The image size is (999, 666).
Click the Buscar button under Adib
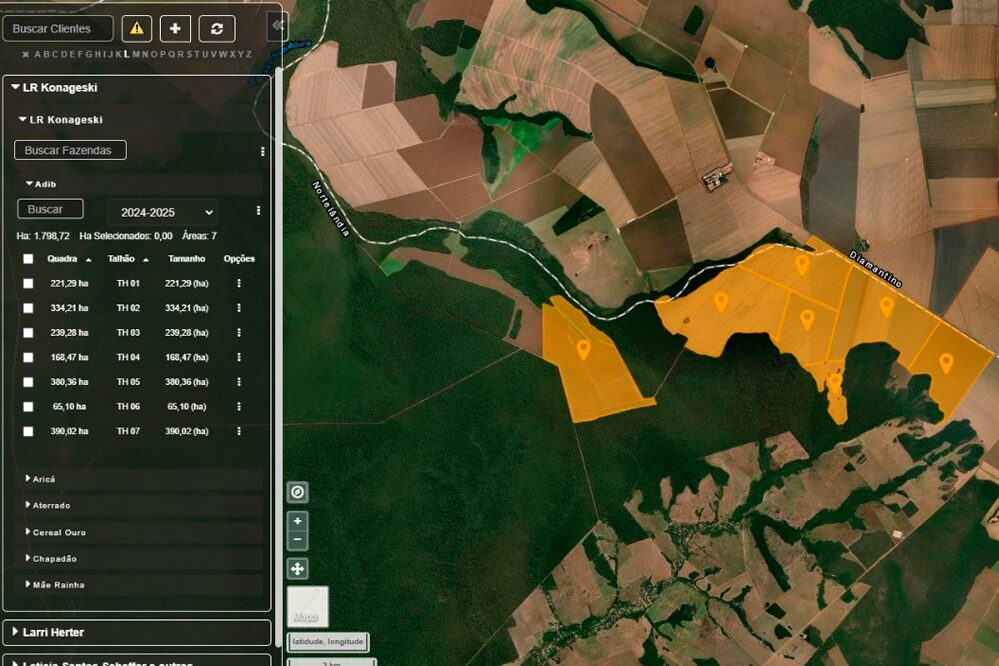[x=50, y=209]
